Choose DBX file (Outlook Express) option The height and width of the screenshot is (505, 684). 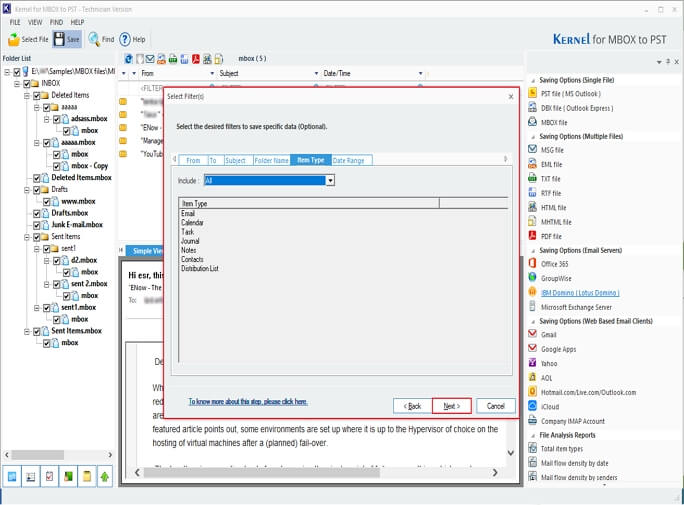click(577, 108)
